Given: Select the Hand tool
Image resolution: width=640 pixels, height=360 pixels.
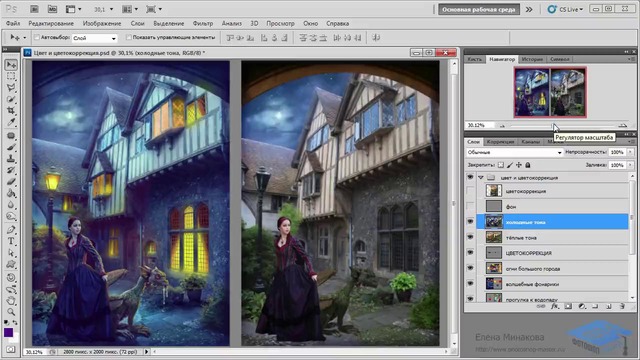Looking at the screenshot, I should pos(11,301).
